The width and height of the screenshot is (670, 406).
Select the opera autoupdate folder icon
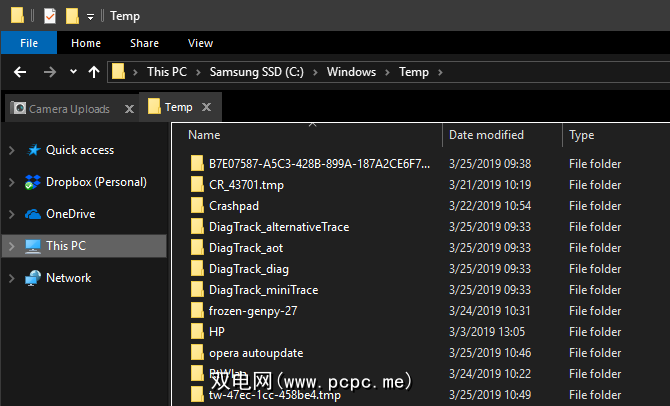[x=197, y=352]
